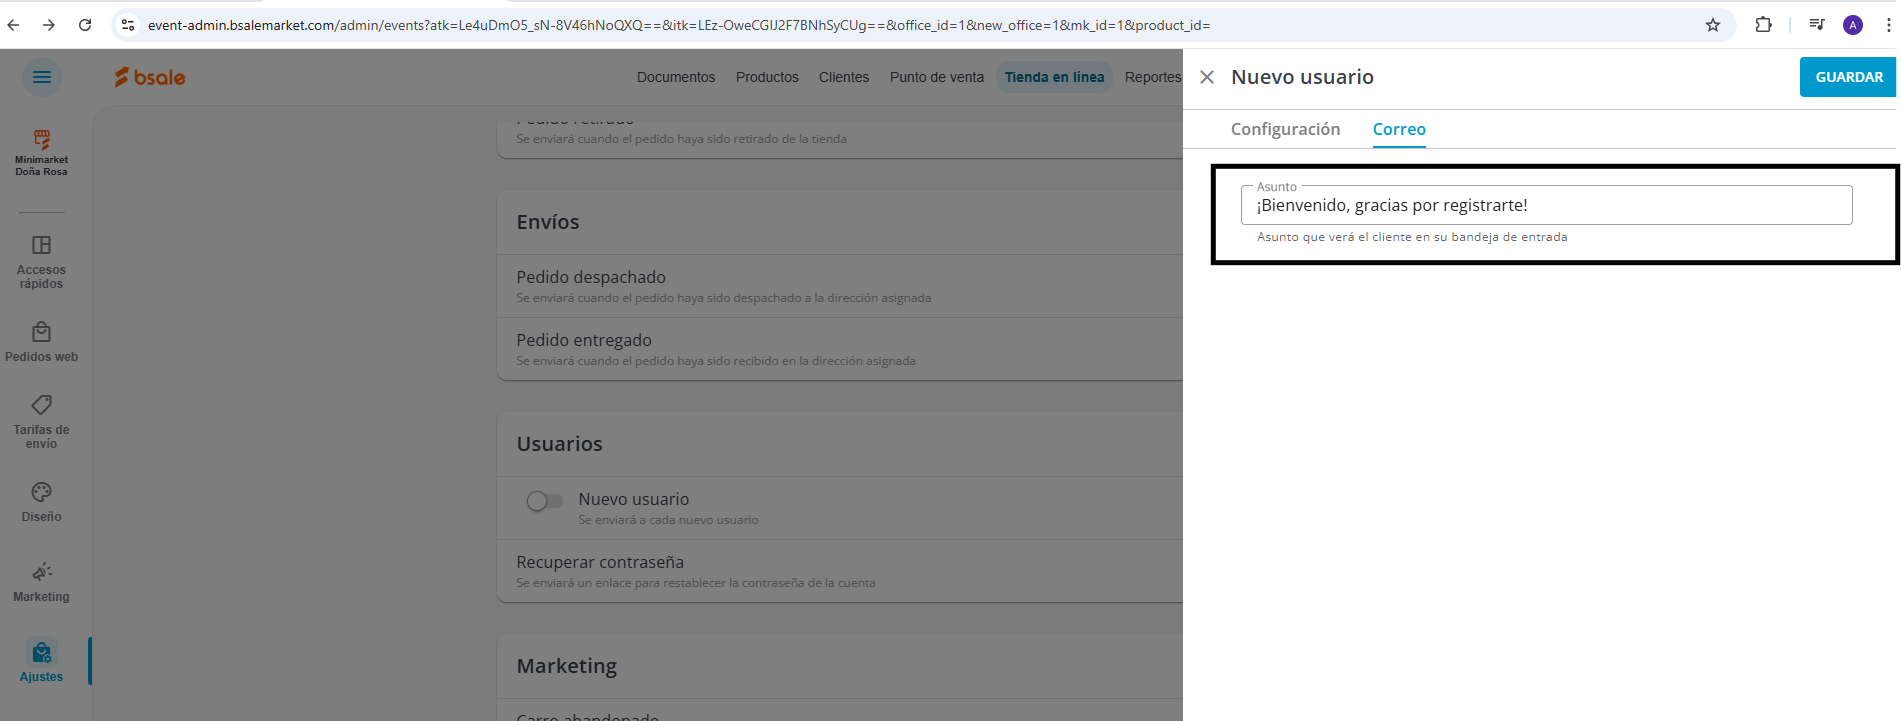Image resolution: width=1901 pixels, height=721 pixels.
Task: Open the Chrome profile avatar
Action: (1853, 25)
